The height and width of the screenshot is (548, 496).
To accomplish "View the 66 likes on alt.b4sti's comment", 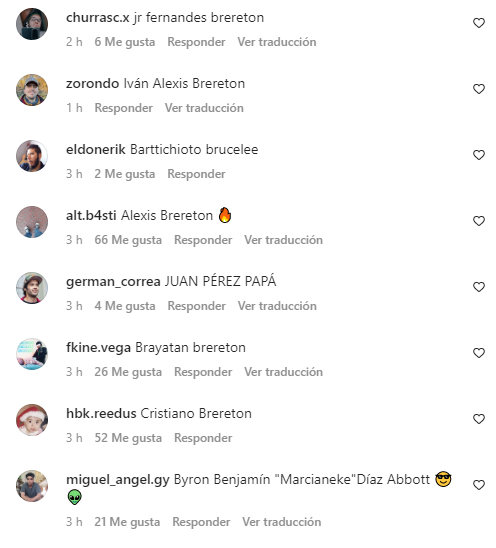I will pos(128,240).
